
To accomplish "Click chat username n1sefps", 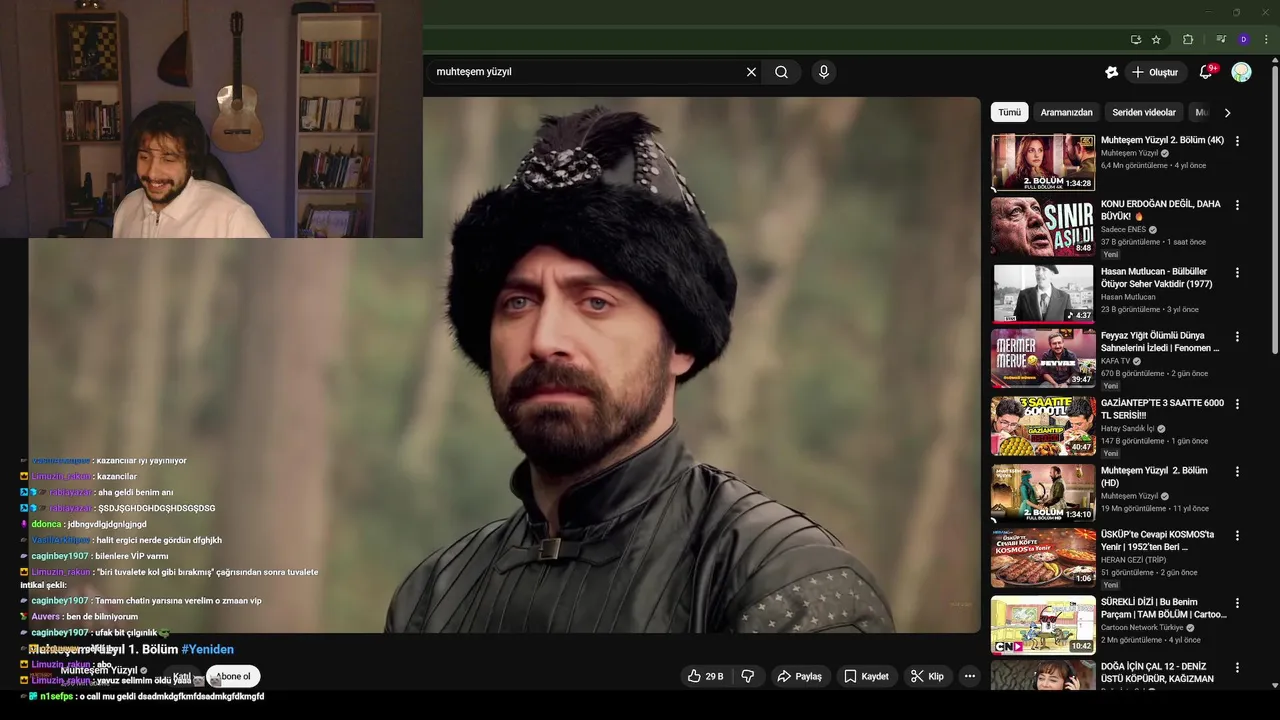I will 57,696.
